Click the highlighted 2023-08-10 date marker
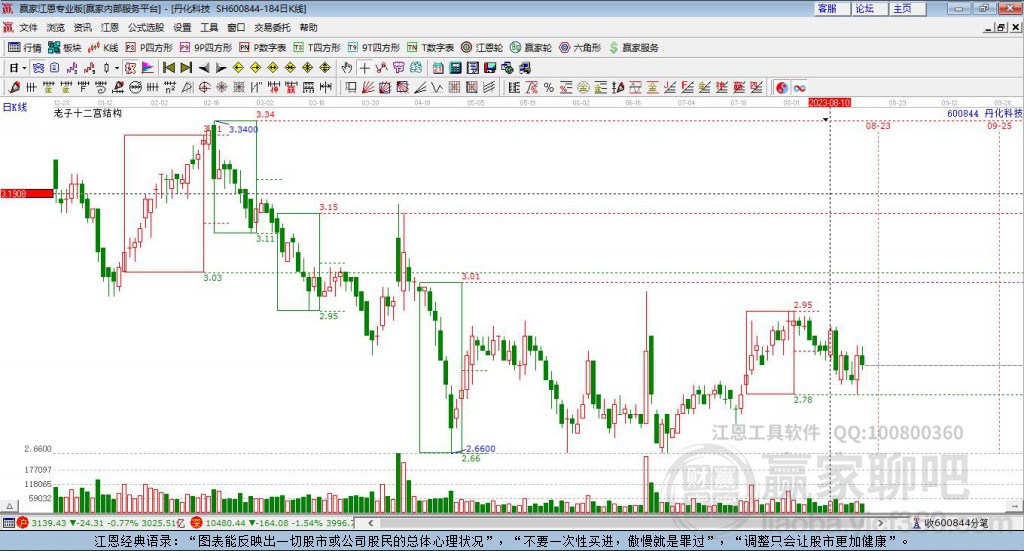1024x551 pixels. pyautogui.click(x=829, y=102)
